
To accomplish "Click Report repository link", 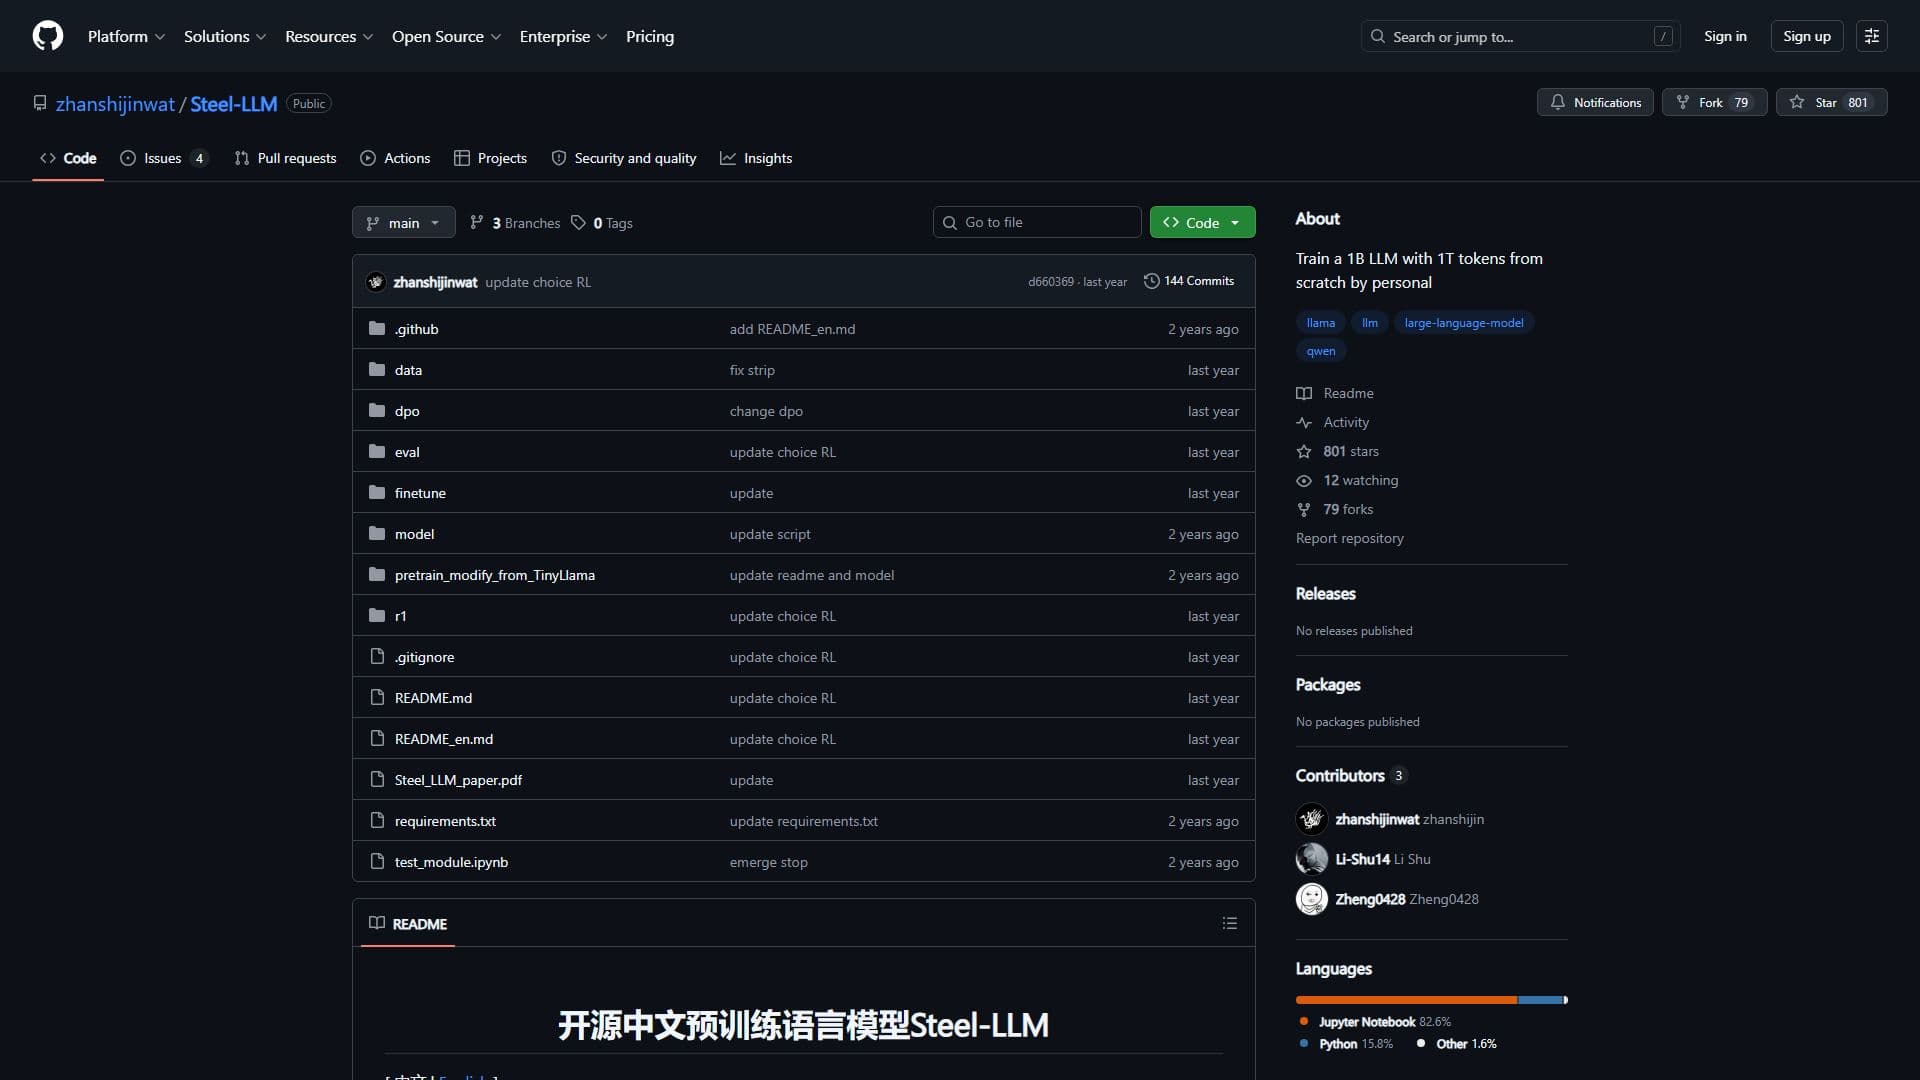I will pyautogui.click(x=1349, y=538).
